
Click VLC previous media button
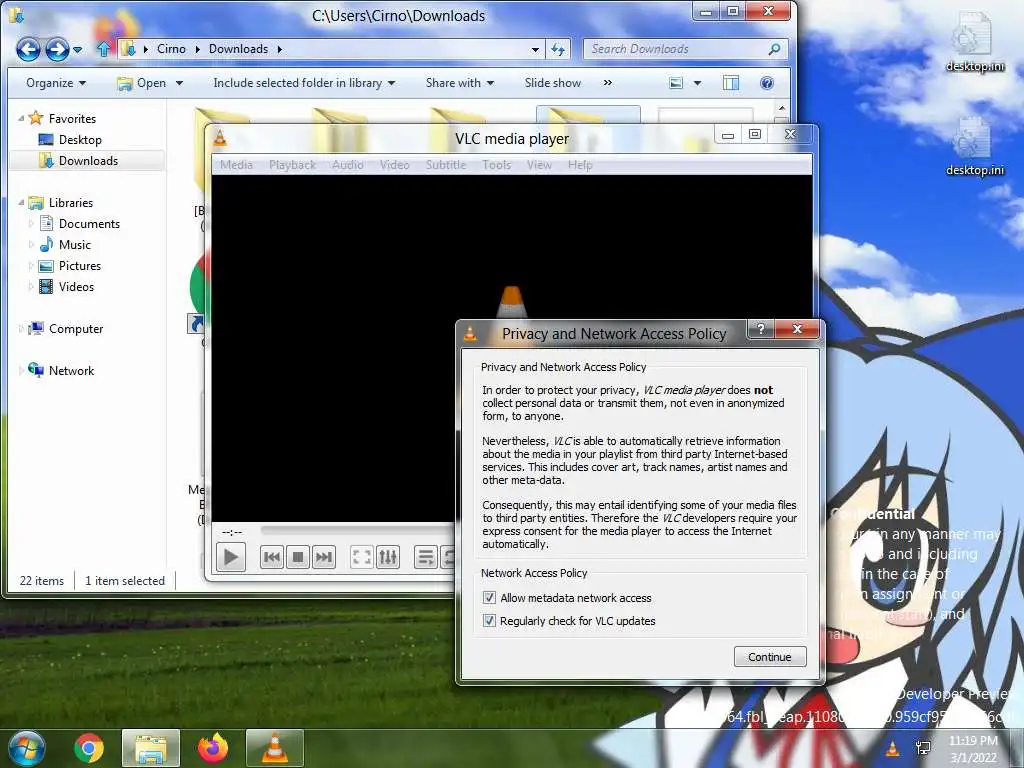(272, 557)
